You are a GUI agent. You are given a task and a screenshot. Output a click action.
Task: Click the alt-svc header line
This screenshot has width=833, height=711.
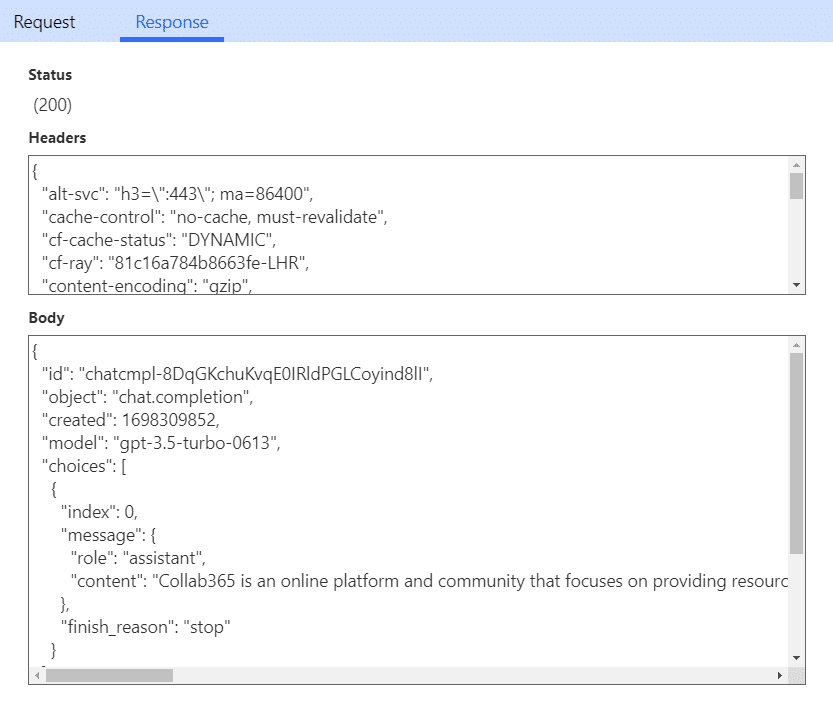tap(177, 194)
